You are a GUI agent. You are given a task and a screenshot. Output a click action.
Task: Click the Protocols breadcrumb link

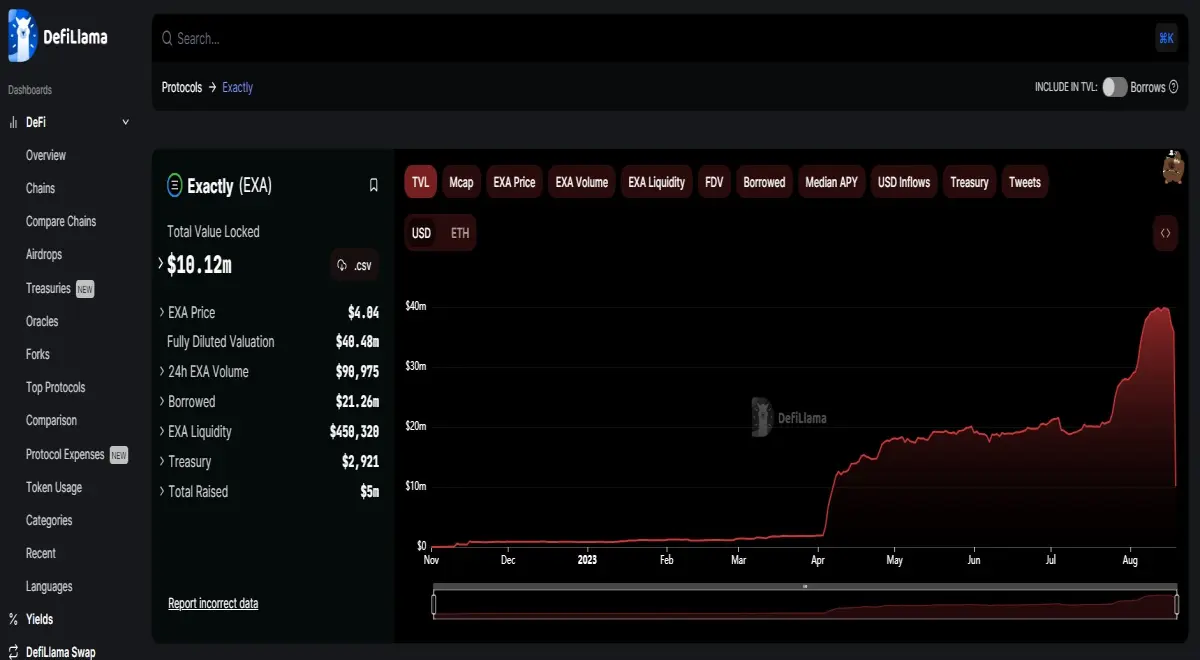point(182,87)
